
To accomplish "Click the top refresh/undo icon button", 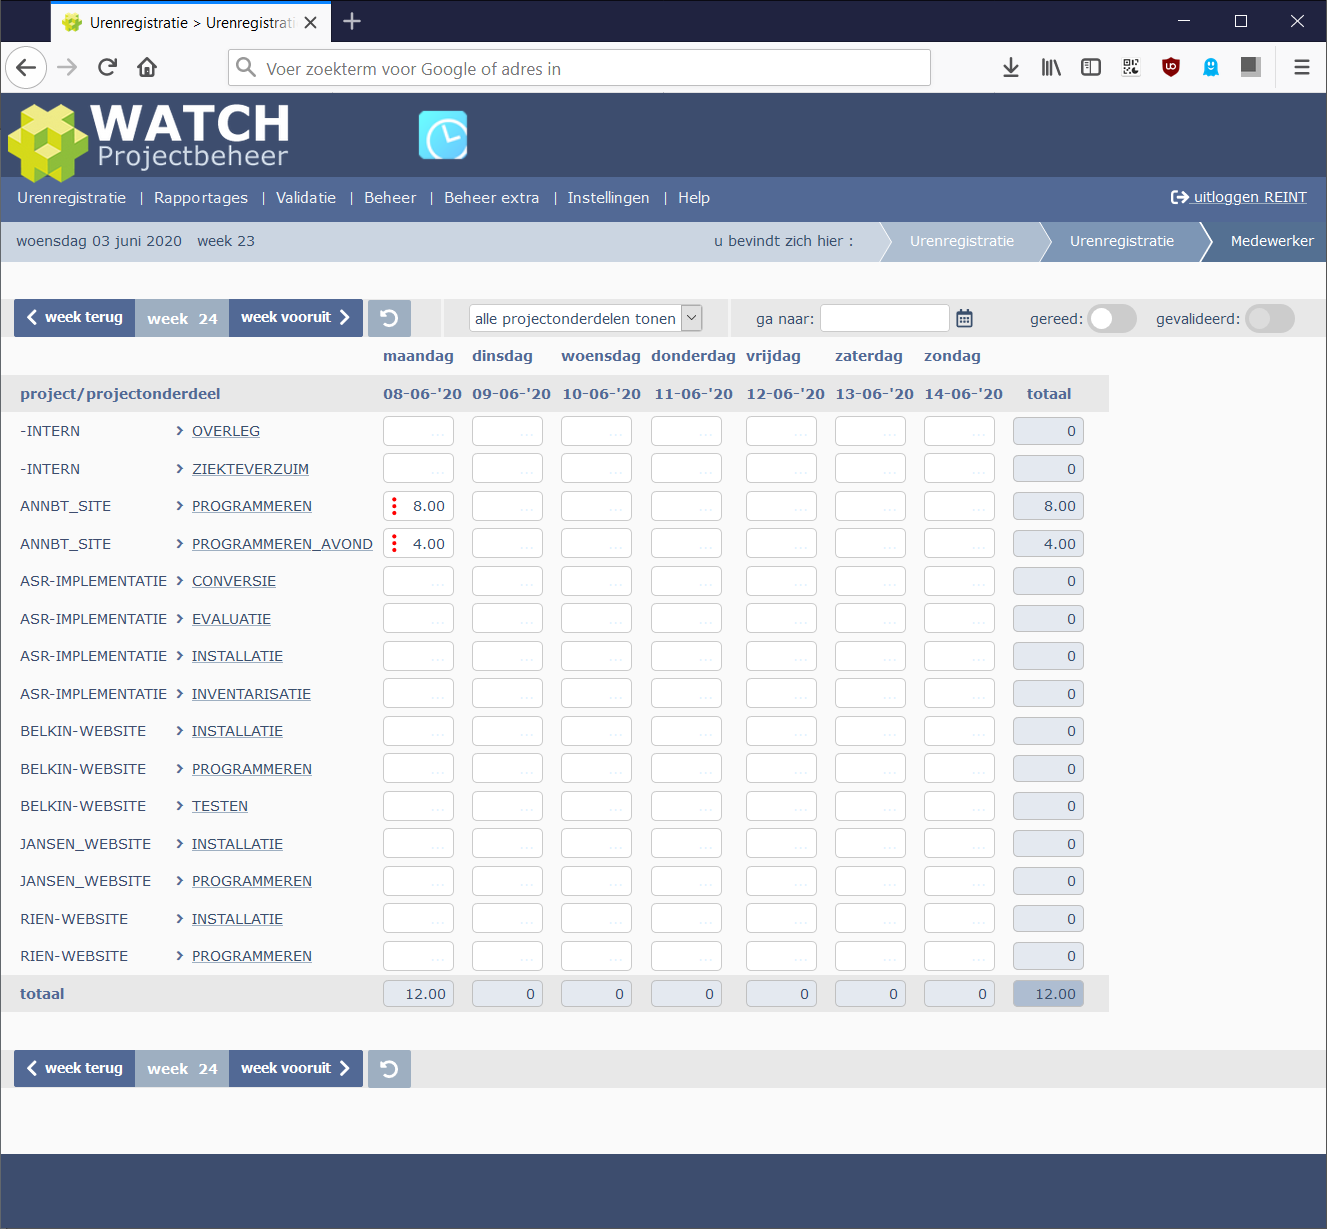I will [389, 318].
